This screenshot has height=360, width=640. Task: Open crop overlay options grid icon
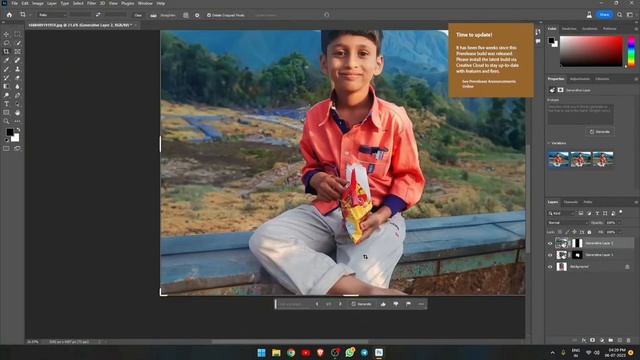pos(186,15)
